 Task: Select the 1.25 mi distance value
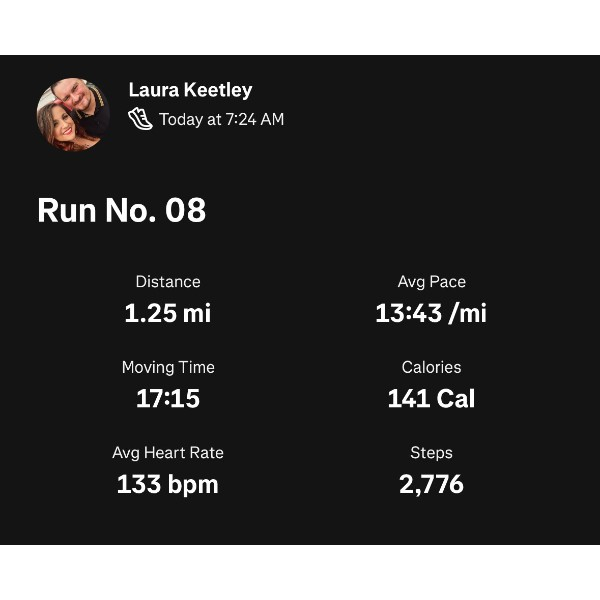click(168, 313)
